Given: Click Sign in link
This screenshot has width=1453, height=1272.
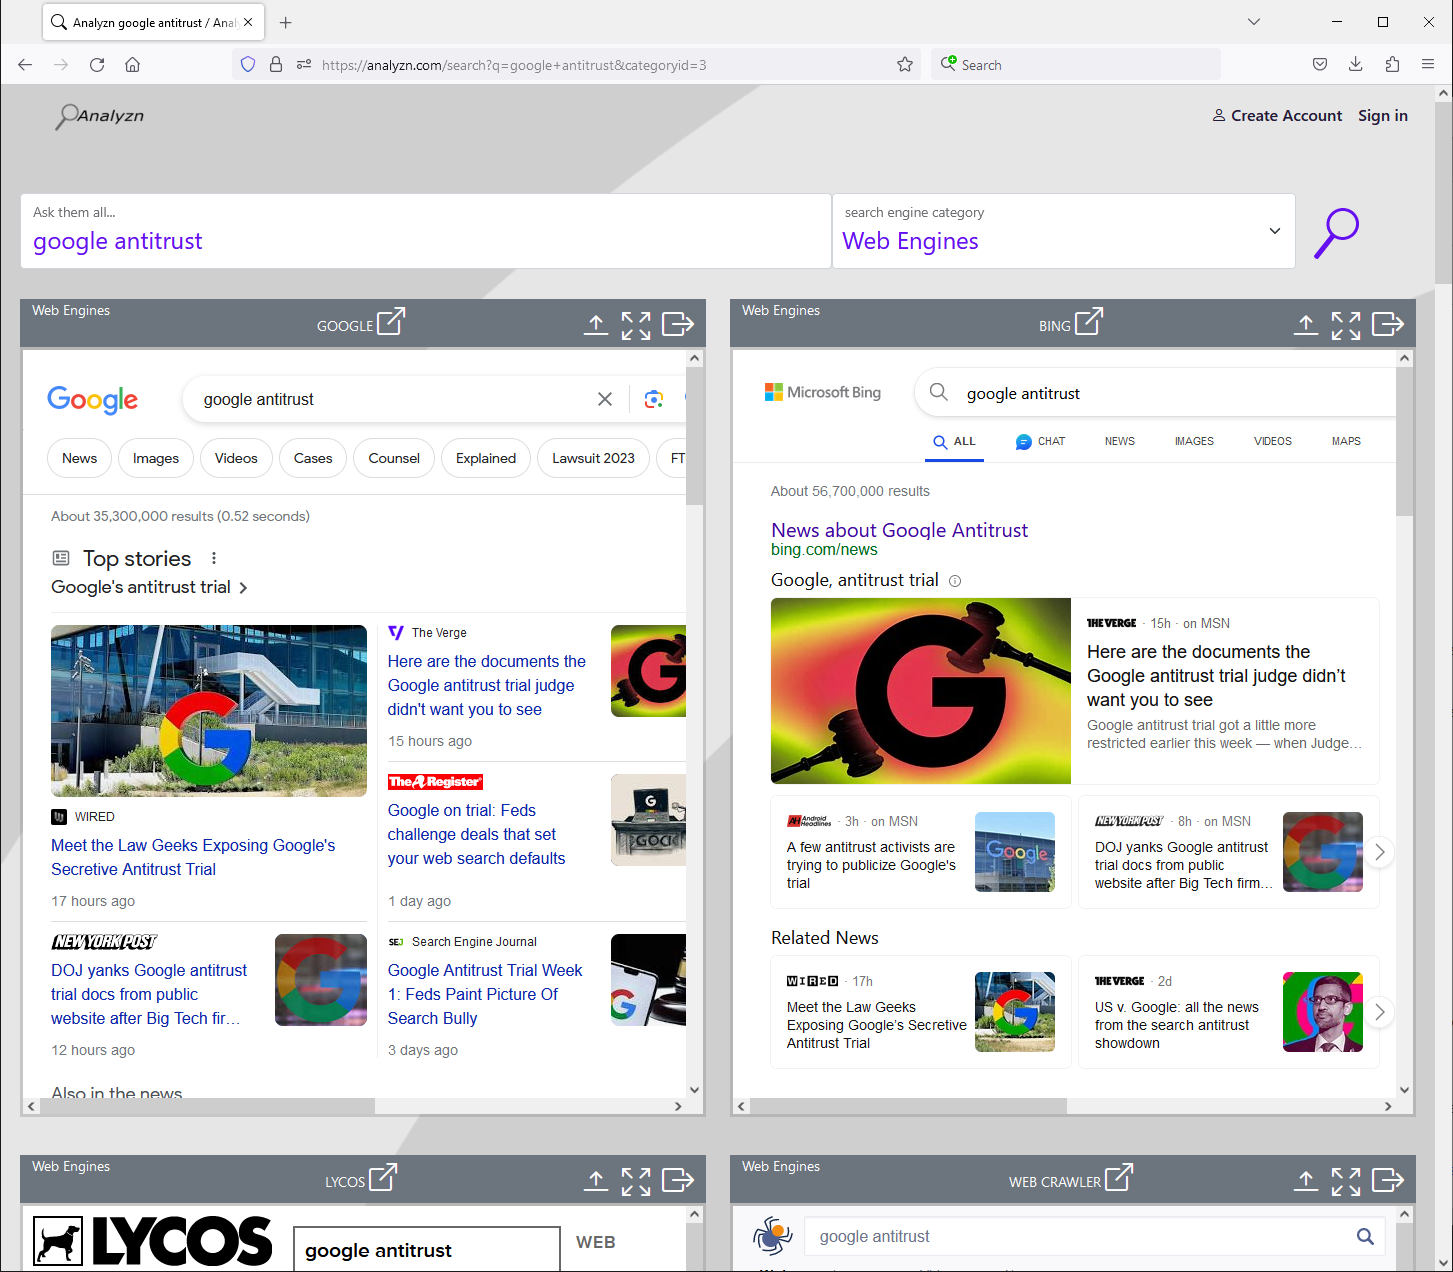Looking at the screenshot, I should 1383,116.
